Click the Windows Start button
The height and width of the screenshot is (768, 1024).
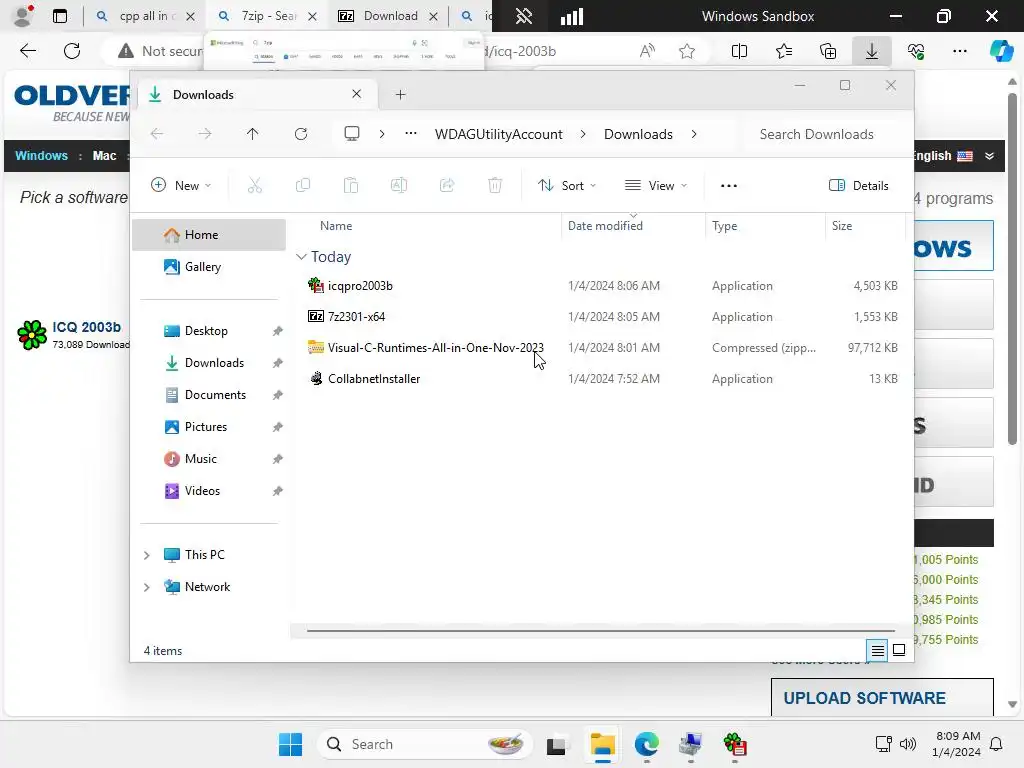291,744
